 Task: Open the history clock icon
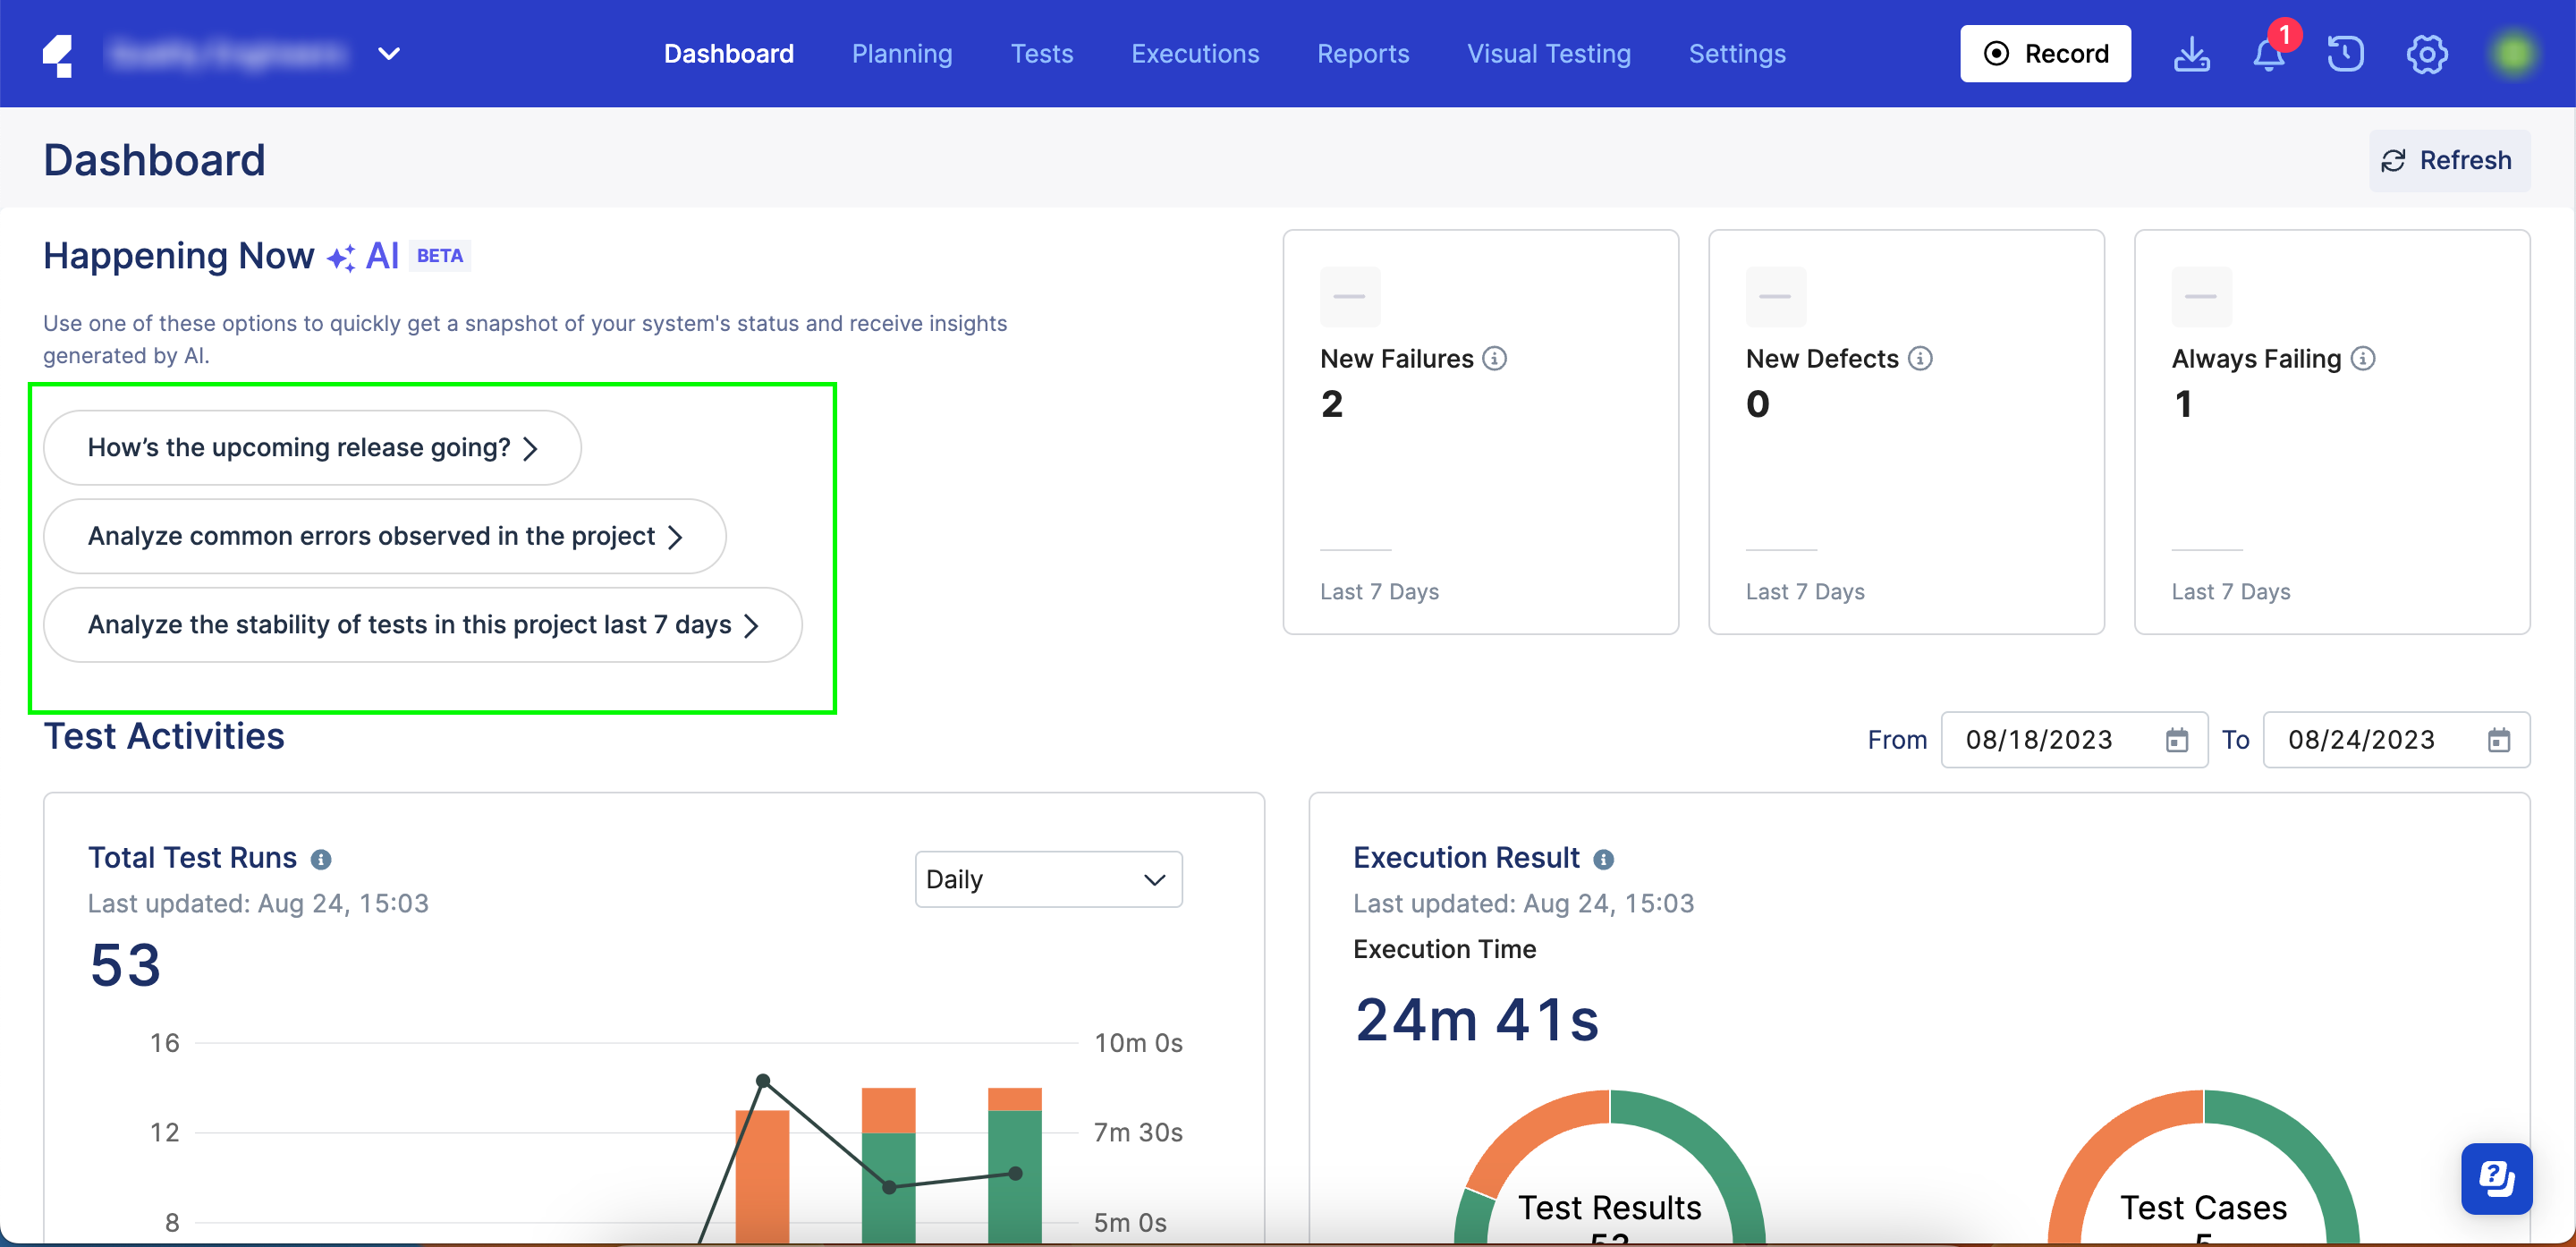2345,54
